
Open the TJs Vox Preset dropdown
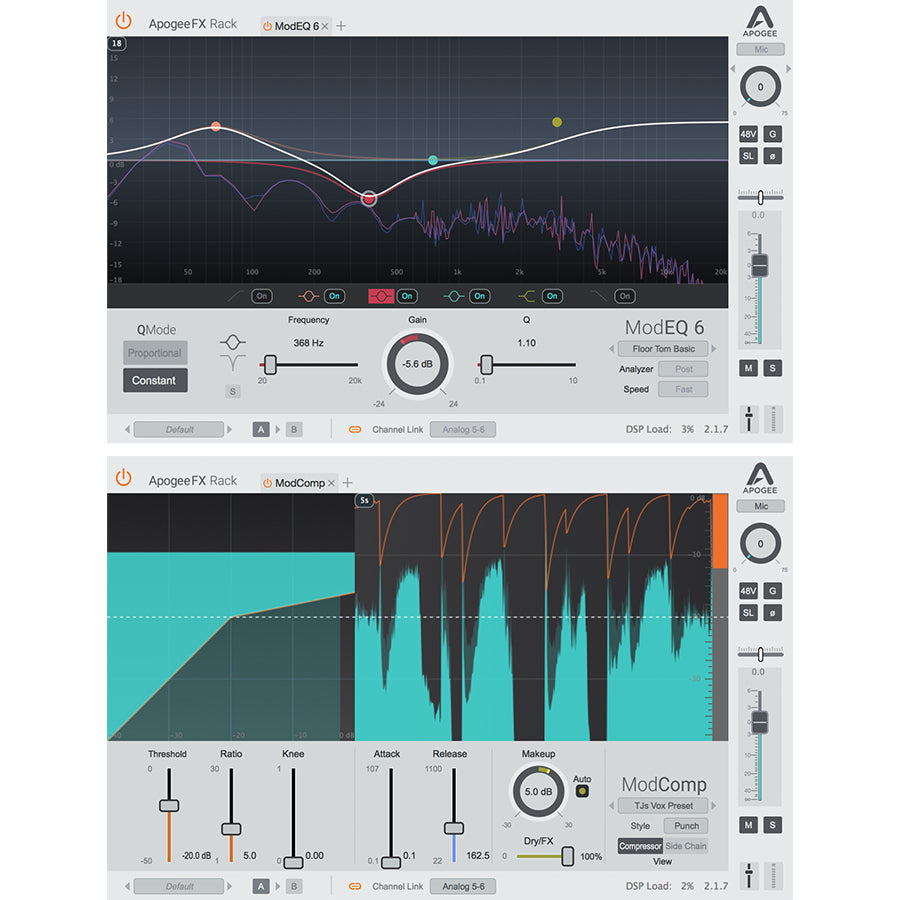pyautogui.click(x=663, y=805)
